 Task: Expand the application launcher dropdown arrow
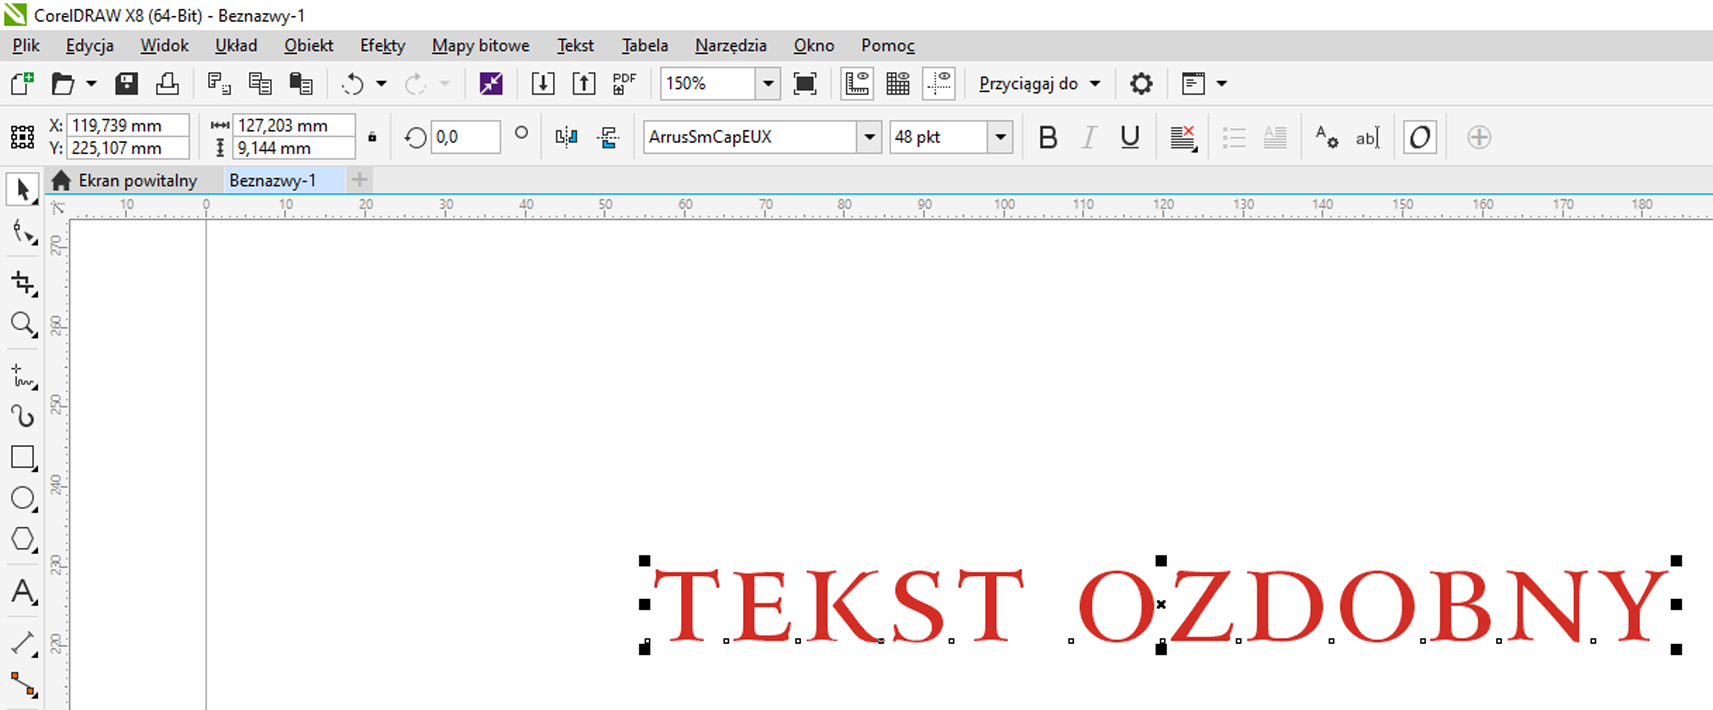(1221, 84)
